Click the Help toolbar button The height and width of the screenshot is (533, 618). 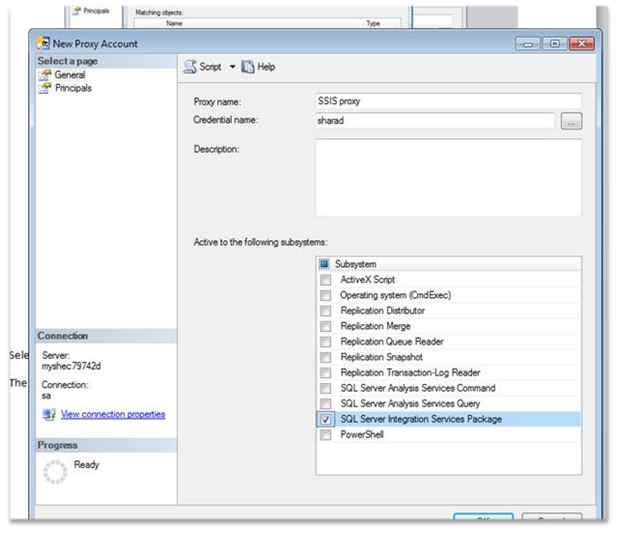click(258, 67)
